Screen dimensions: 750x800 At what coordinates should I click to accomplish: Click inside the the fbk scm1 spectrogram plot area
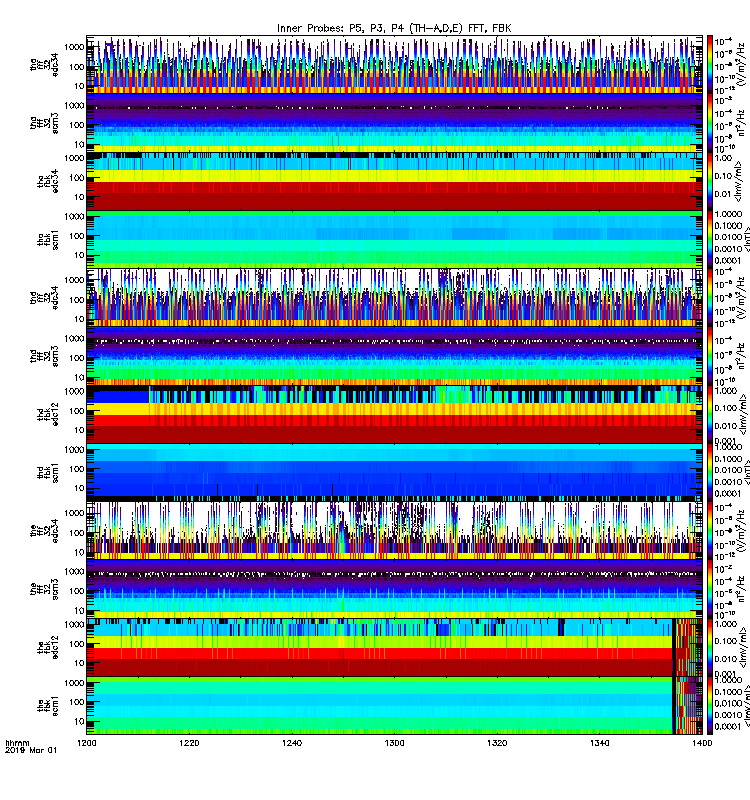tap(394, 706)
